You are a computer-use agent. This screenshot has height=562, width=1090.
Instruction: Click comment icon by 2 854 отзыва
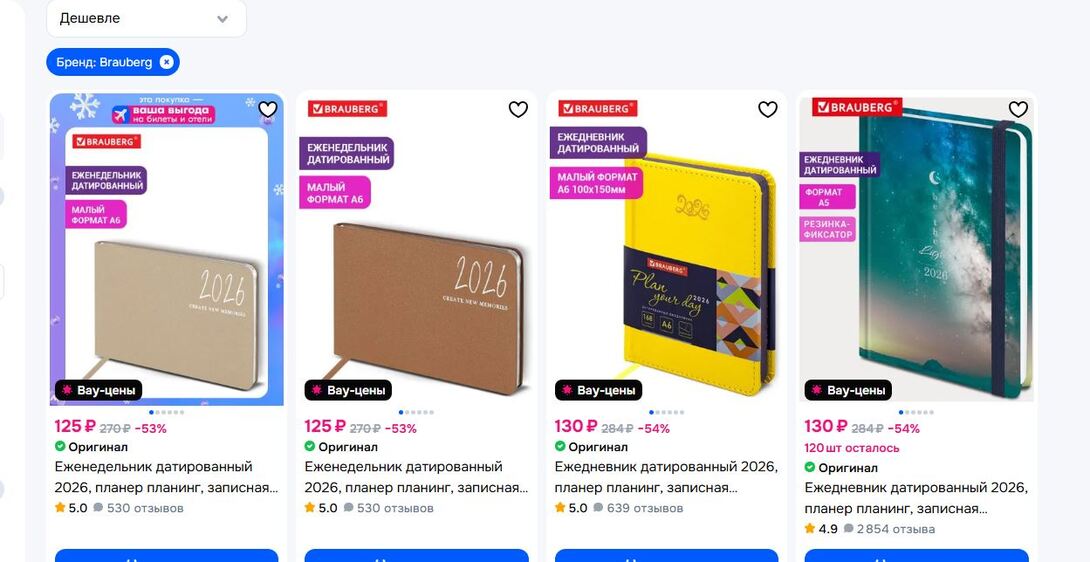pyautogui.click(x=848, y=529)
